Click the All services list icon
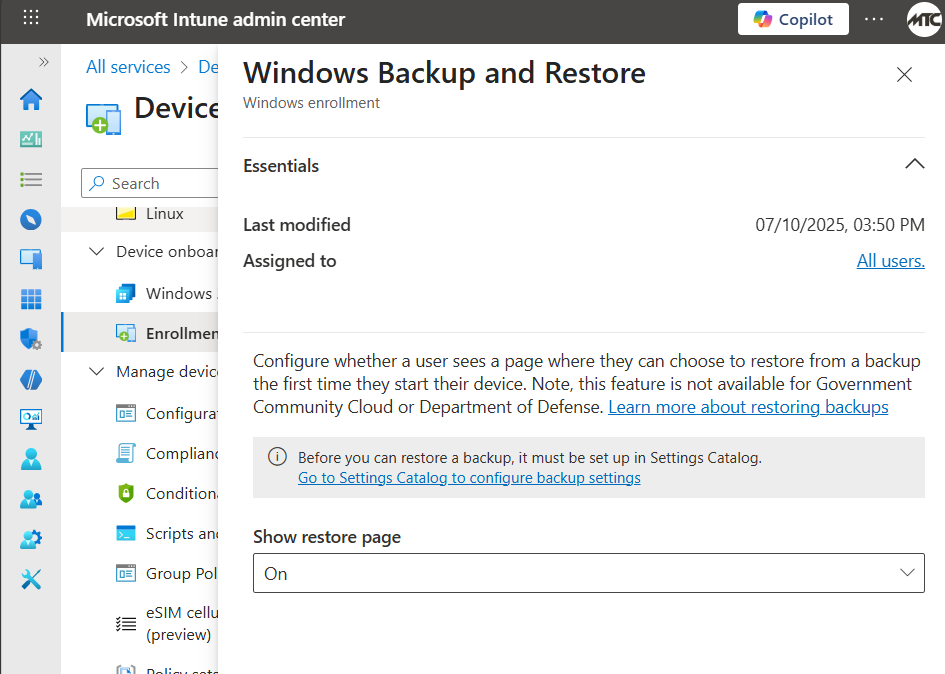The image size is (945, 674). pos(31,180)
